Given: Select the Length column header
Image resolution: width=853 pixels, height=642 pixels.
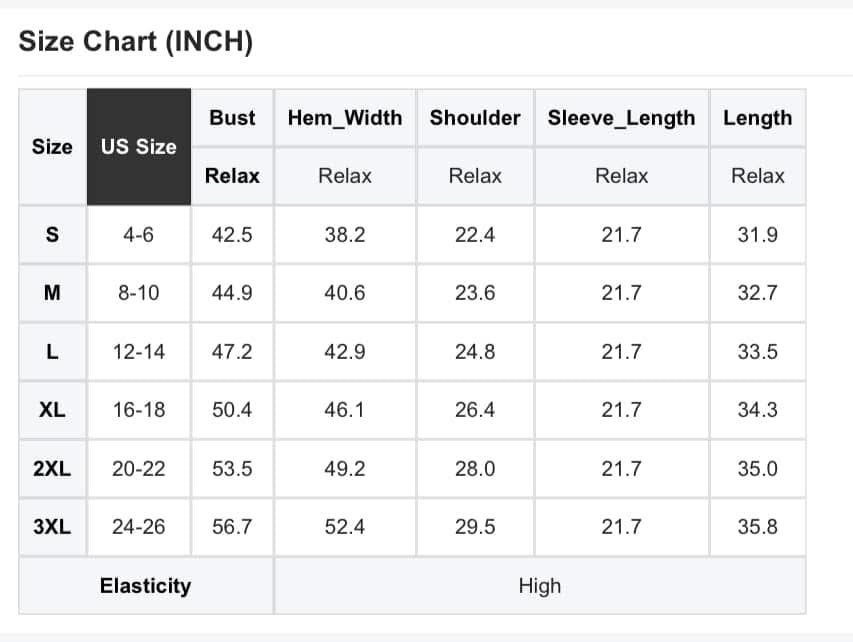Looking at the screenshot, I should point(757,118).
